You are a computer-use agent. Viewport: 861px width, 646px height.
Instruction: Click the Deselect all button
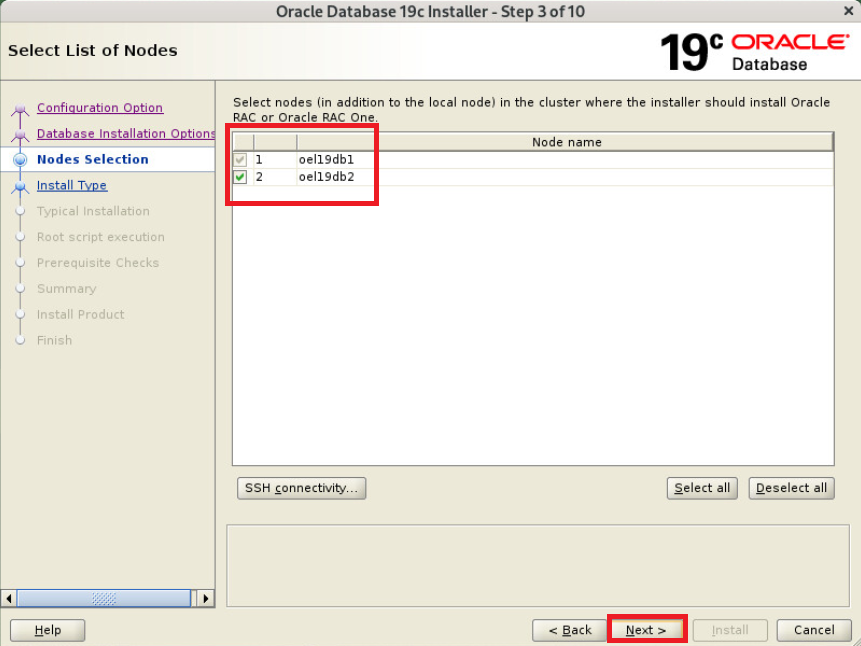pyautogui.click(x=791, y=488)
